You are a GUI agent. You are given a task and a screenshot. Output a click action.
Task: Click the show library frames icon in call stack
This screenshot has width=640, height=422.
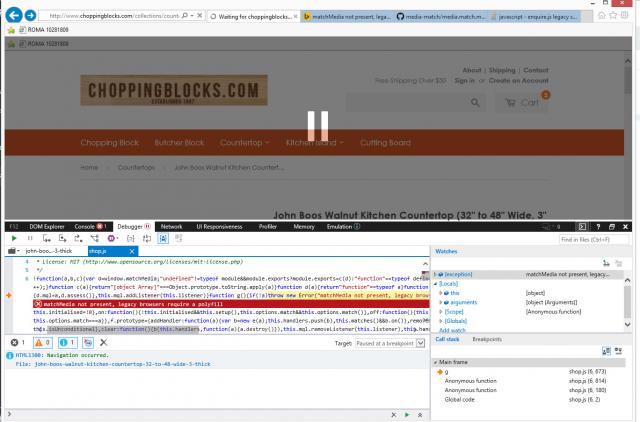pyautogui.click(x=606, y=351)
